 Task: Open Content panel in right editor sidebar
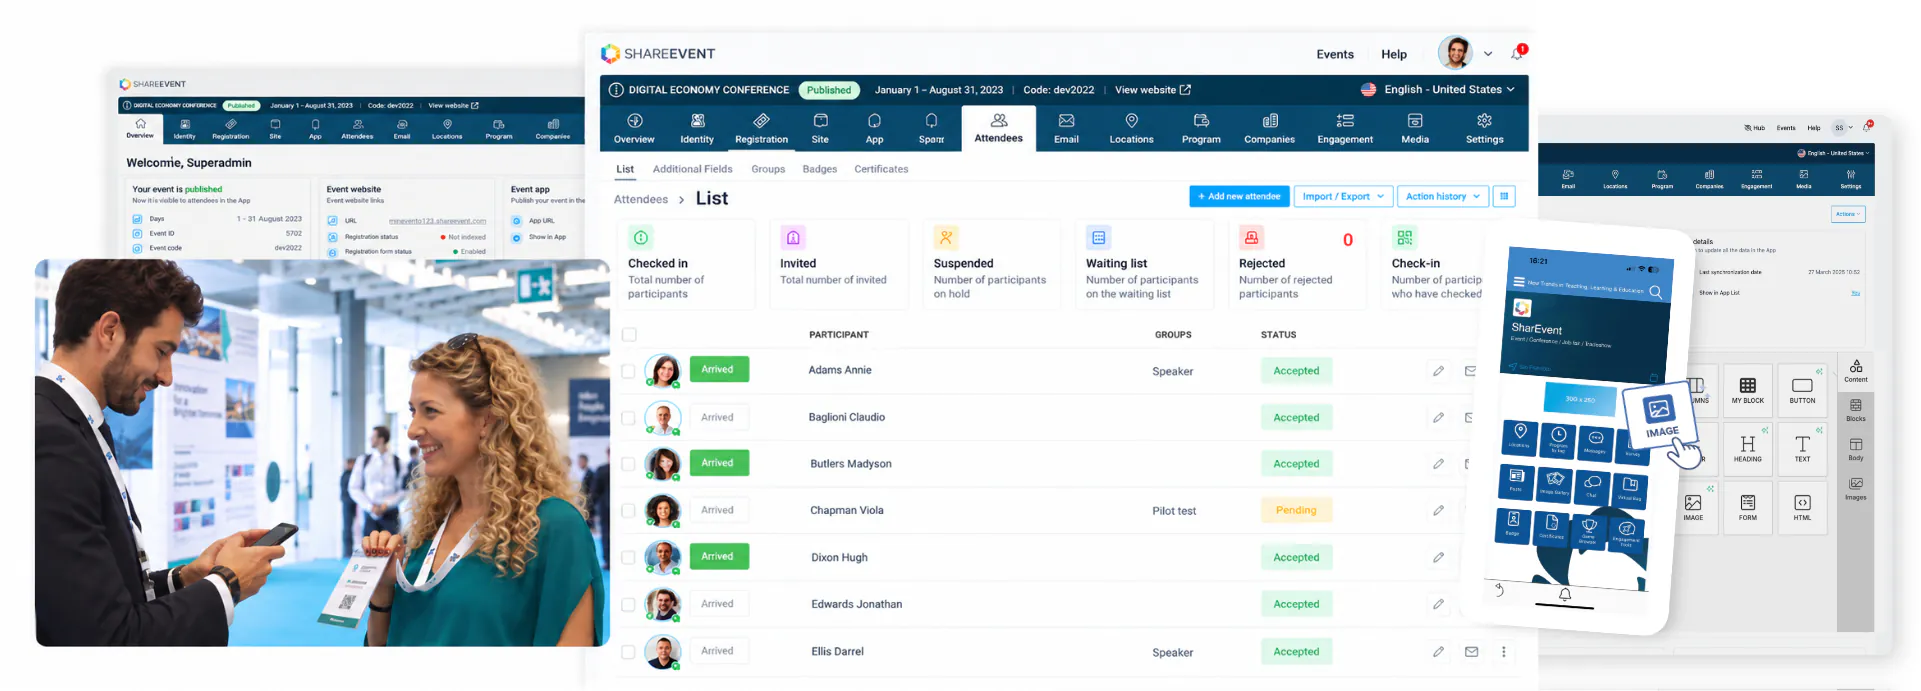point(1856,371)
